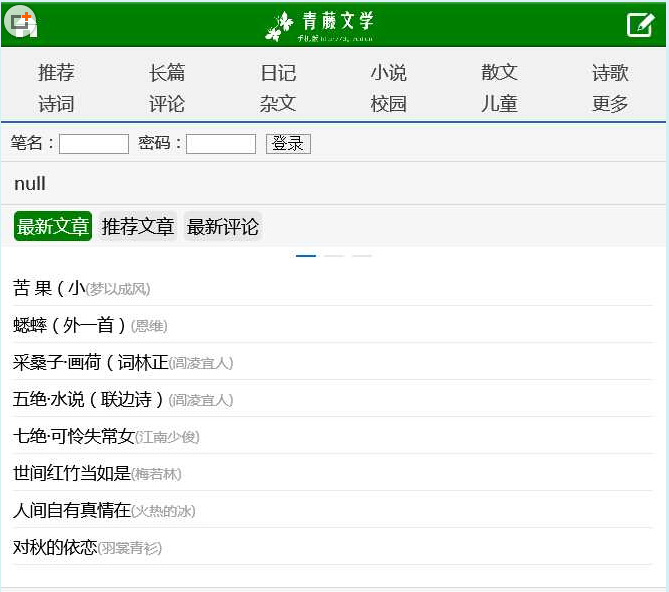Screen dimensions: 669x592
Task: Open the 杂文 category
Action: pyautogui.click(x=278, y=104)
